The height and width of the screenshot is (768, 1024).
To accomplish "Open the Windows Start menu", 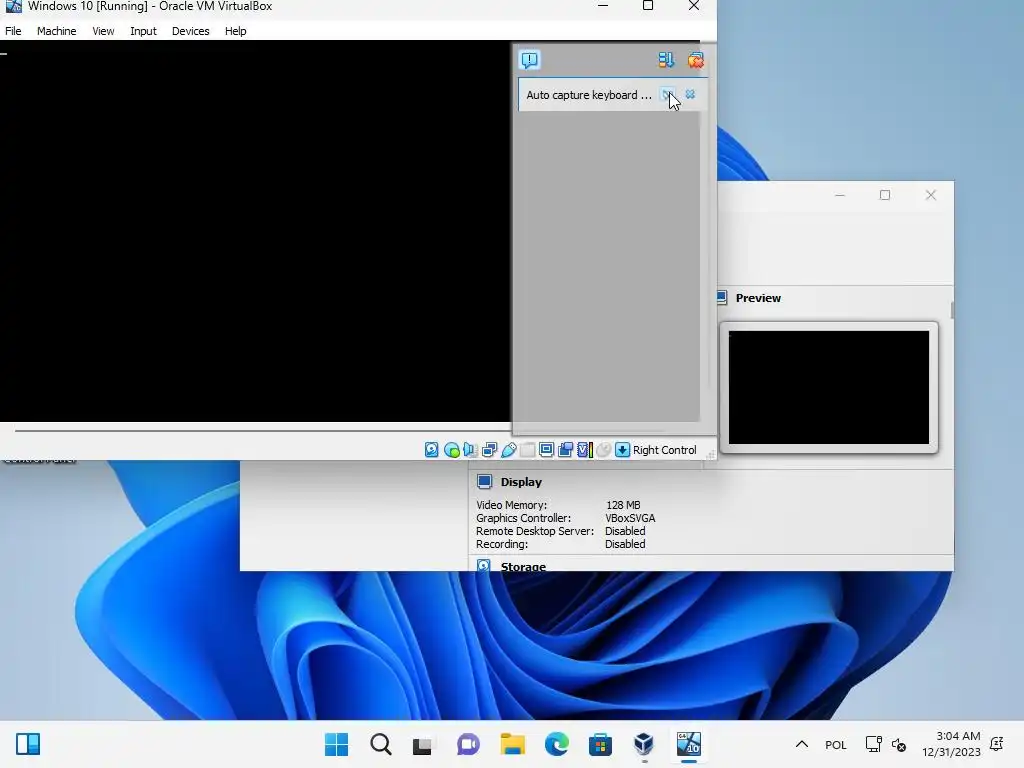I will click(337, 744).
